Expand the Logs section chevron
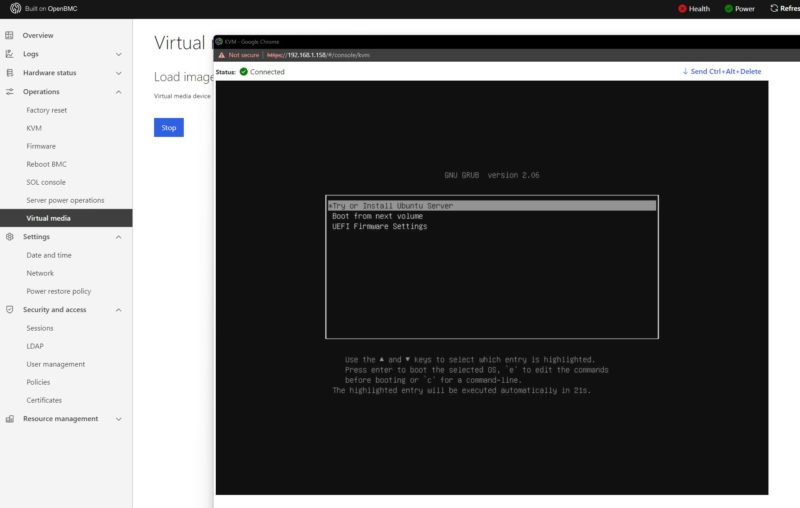The image size is (800, 508). (118, 54)
